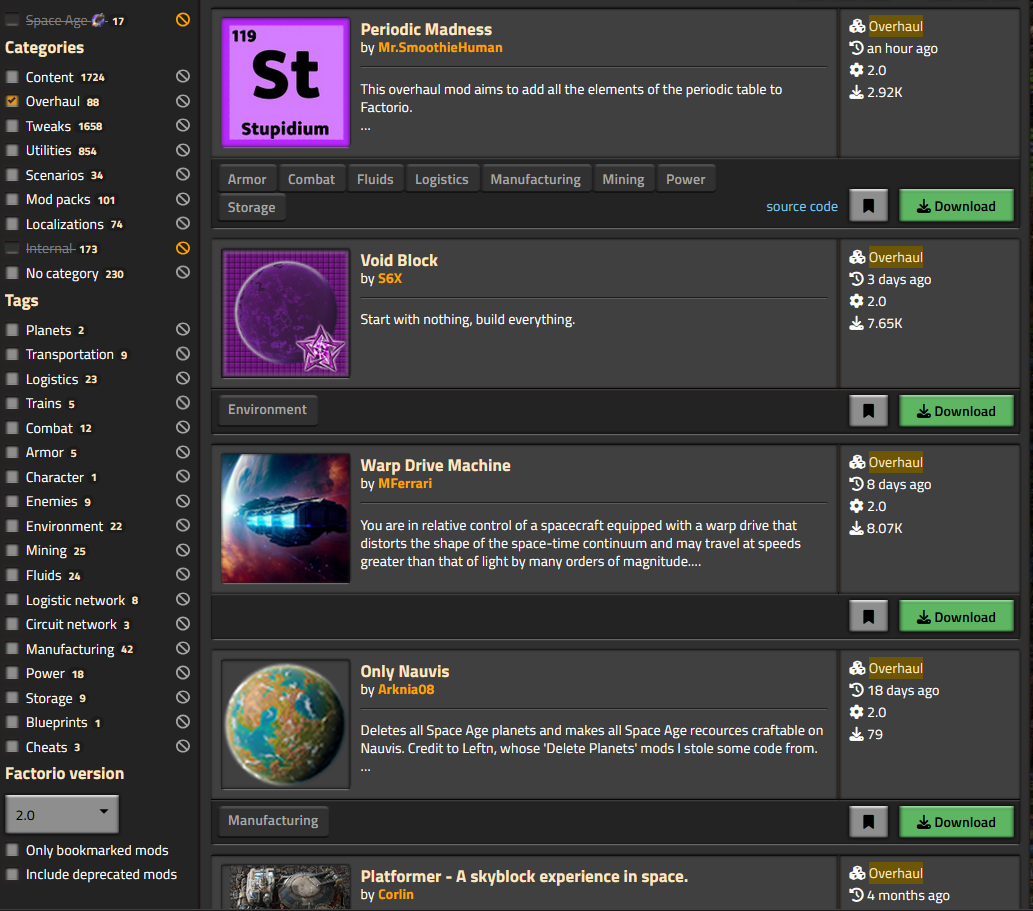Bookmark the Void Block mod

click(x=868, y=411)
